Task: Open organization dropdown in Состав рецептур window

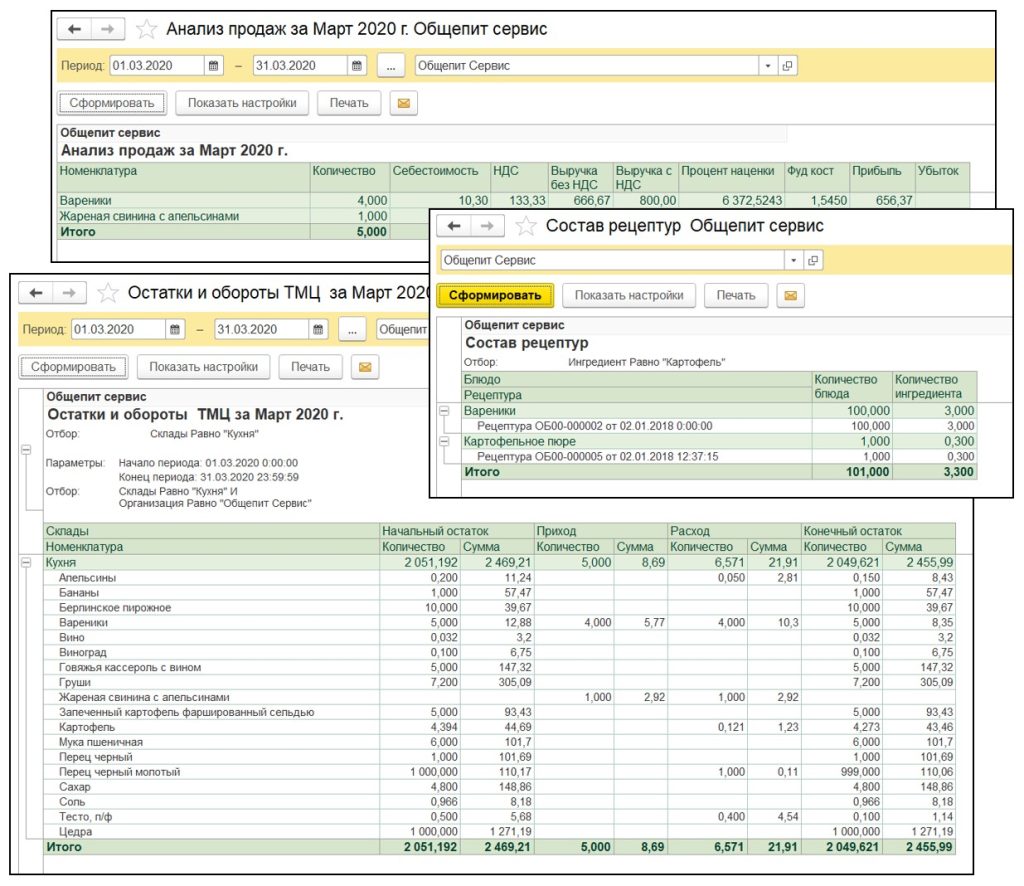Action: (794, 260)
